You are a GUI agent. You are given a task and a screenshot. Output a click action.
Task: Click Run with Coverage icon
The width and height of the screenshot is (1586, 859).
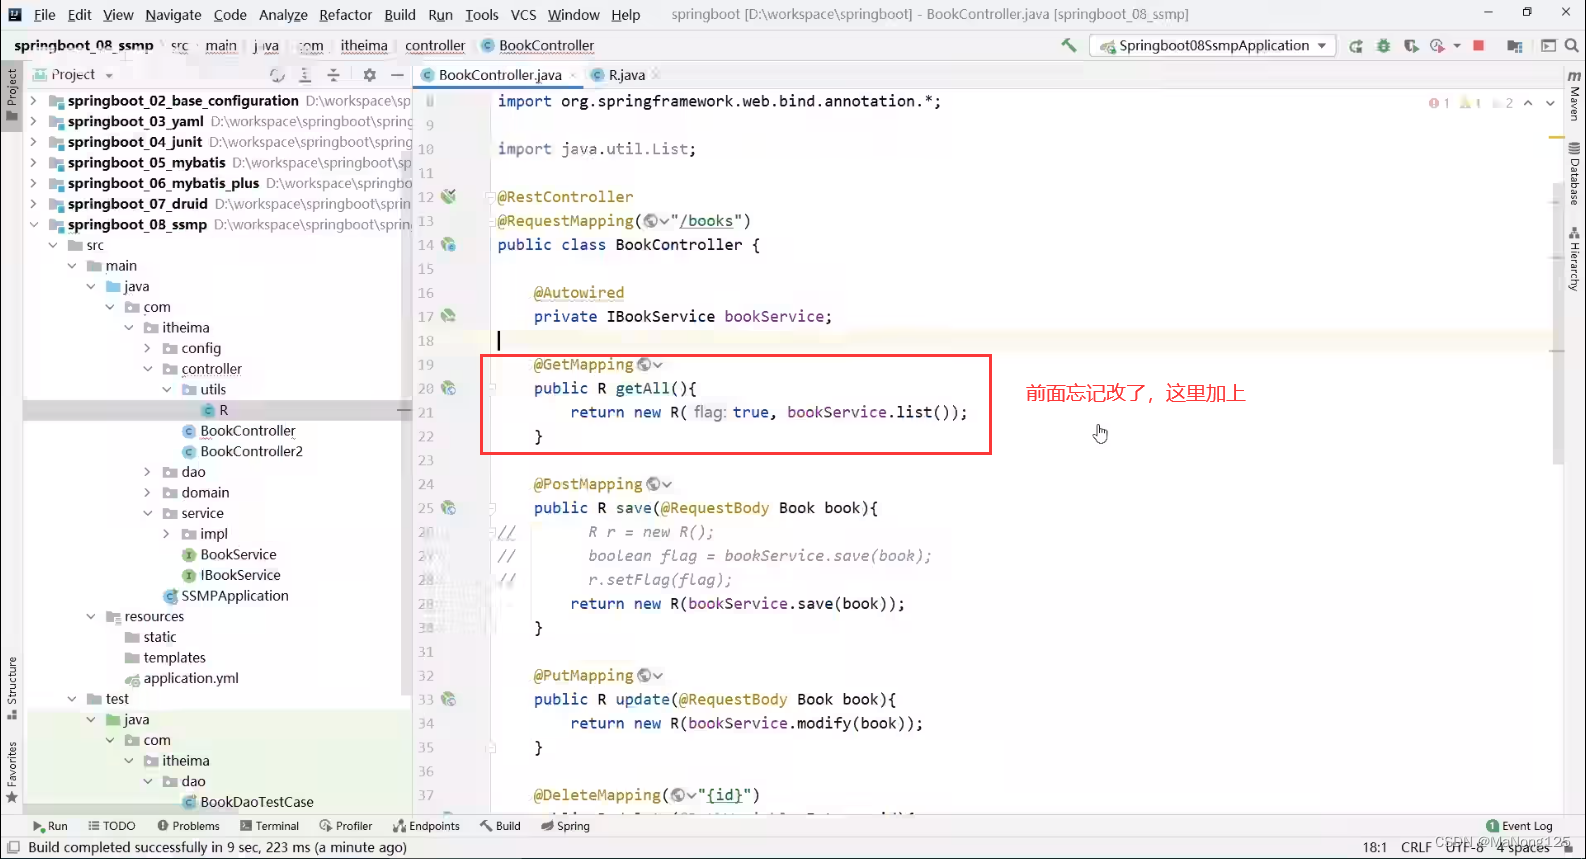coord(1411,46)
